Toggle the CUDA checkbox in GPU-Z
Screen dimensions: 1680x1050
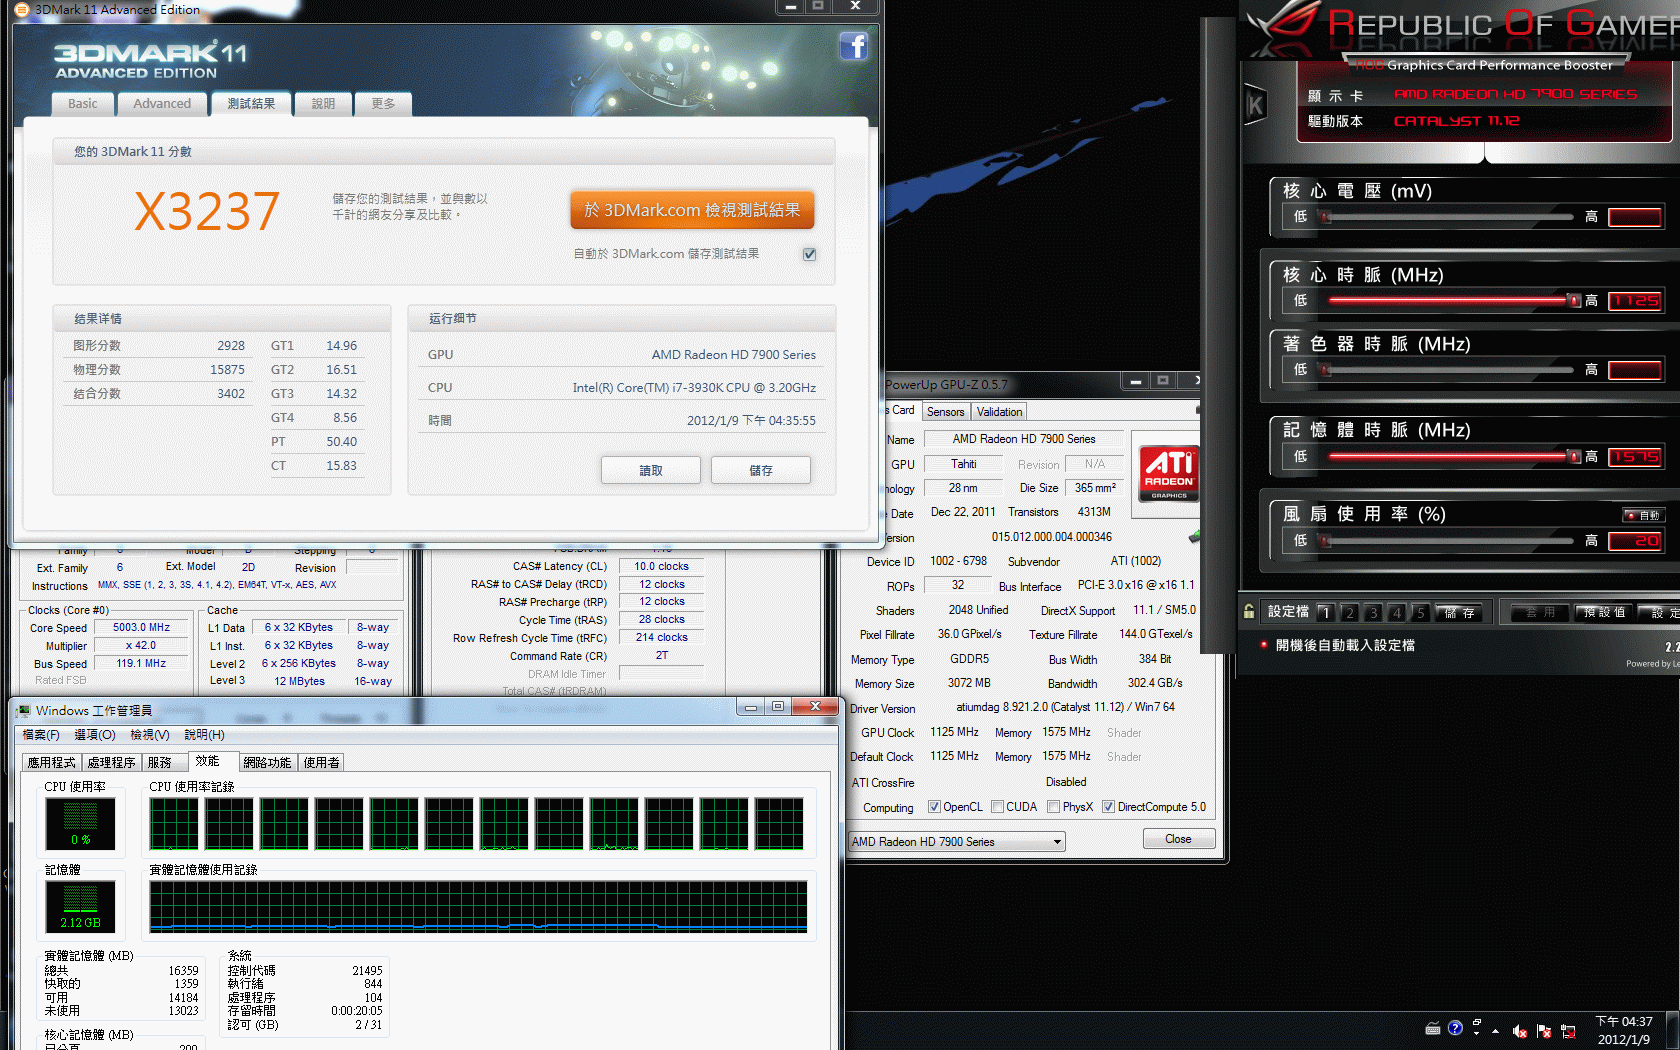point(997,807)
